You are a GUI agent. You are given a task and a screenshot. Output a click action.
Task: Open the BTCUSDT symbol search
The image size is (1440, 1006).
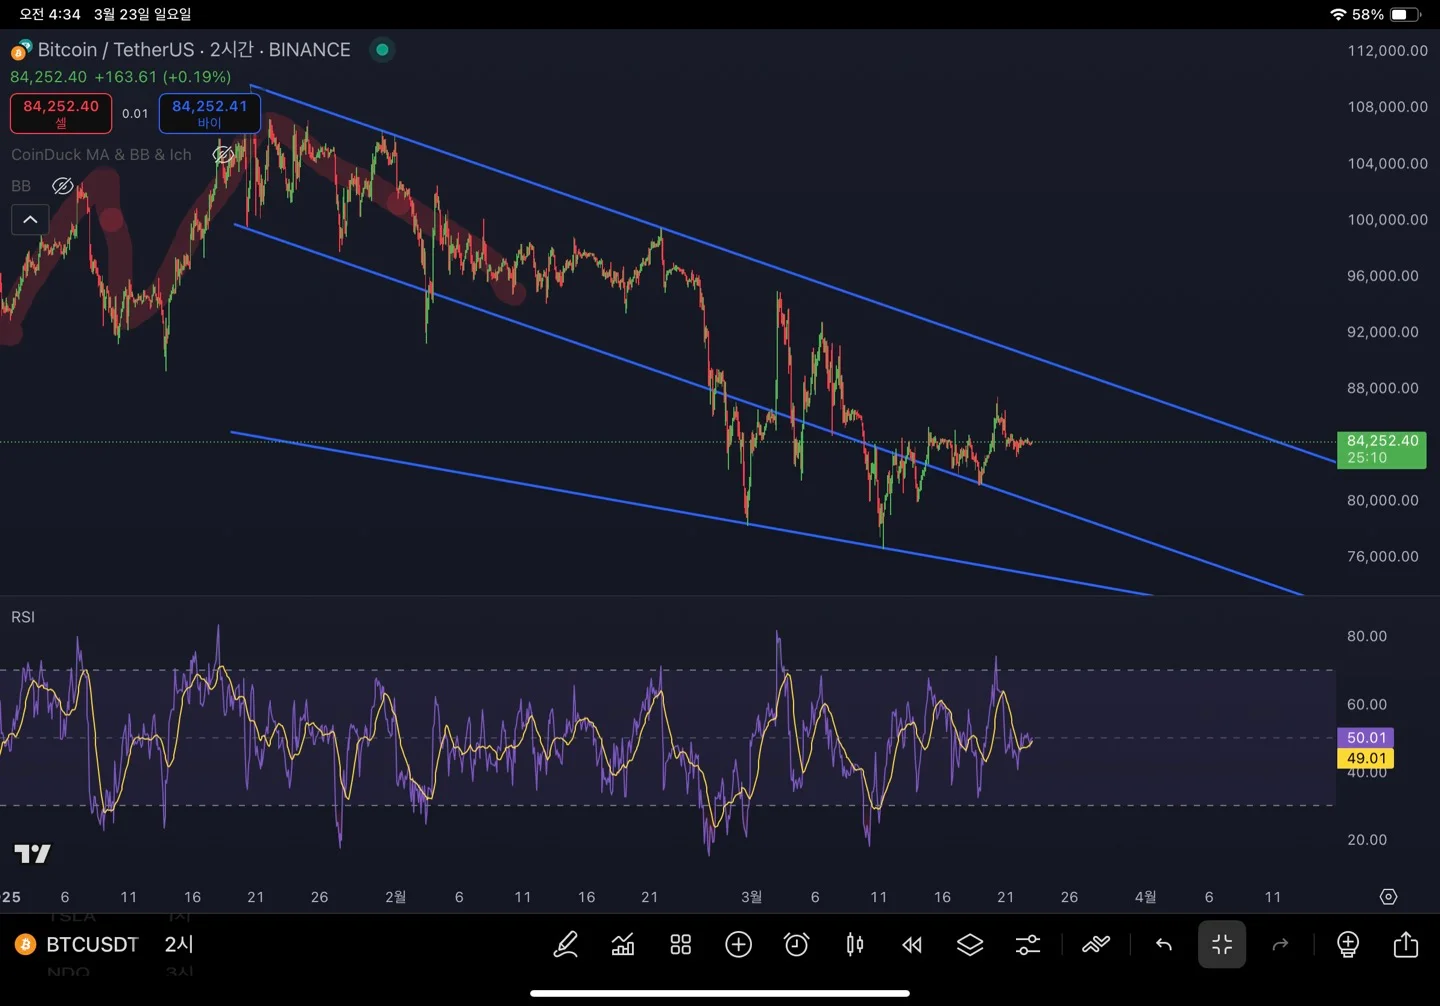(x=77, y=944)
